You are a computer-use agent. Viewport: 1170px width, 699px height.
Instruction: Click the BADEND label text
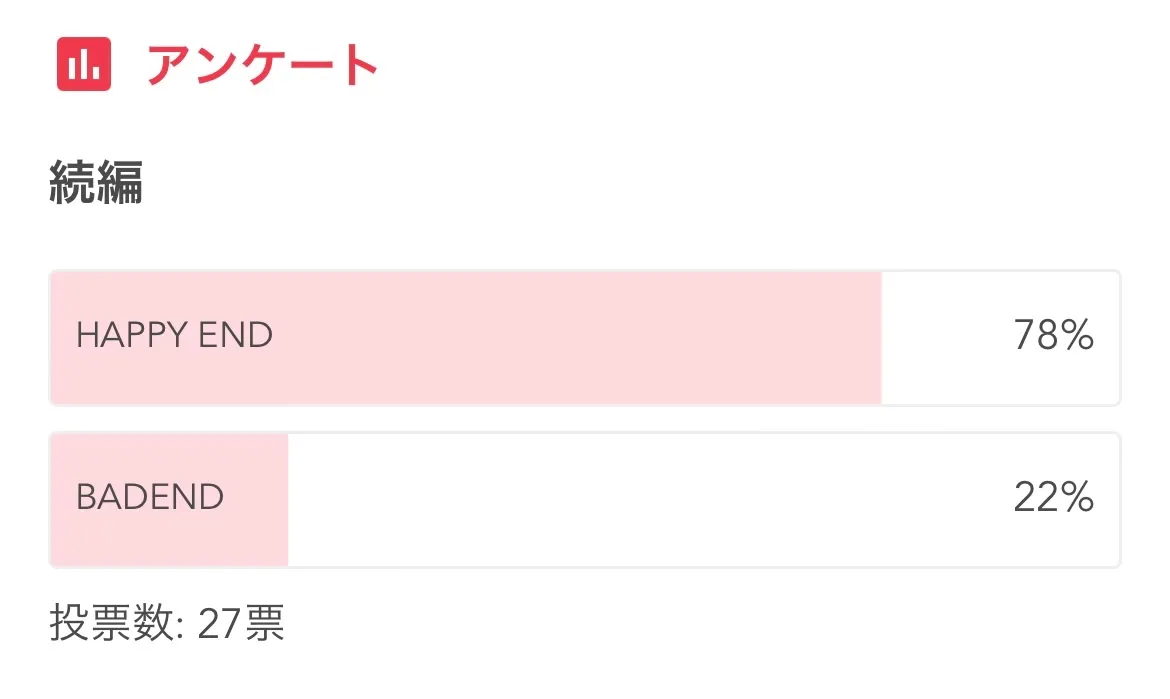pos(150,497)
